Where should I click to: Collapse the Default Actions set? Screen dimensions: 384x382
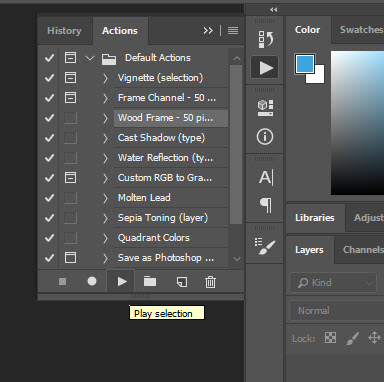(89, 58)
